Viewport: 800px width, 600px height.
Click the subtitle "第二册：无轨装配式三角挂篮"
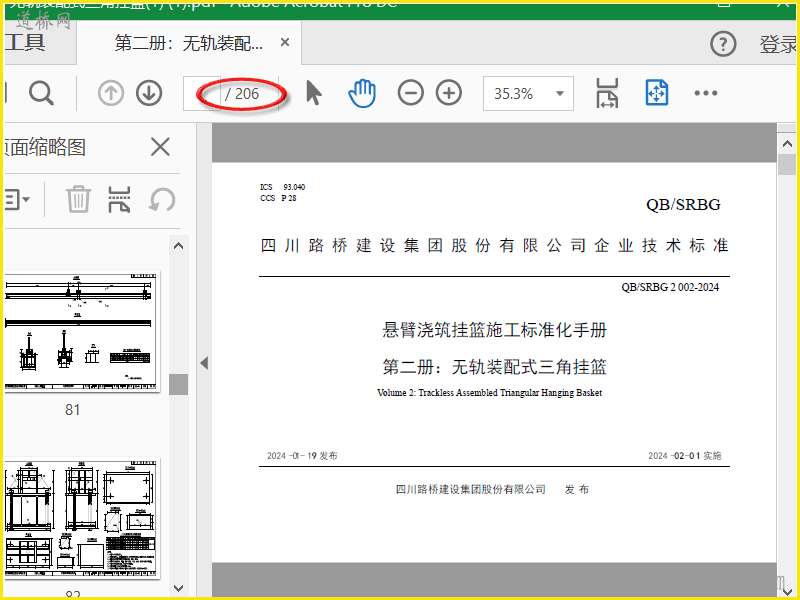point(494,367)
